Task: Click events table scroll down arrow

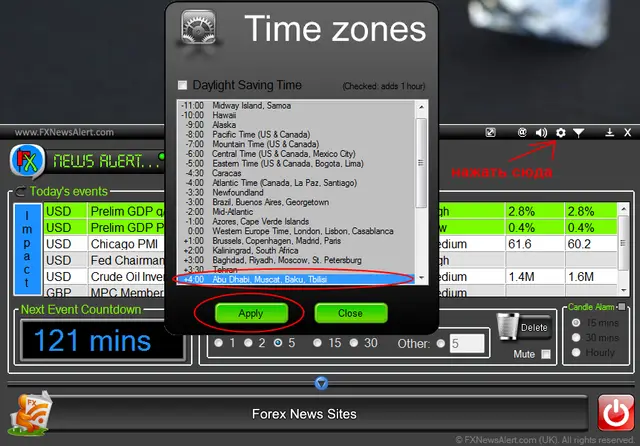Action: point(623,290)
